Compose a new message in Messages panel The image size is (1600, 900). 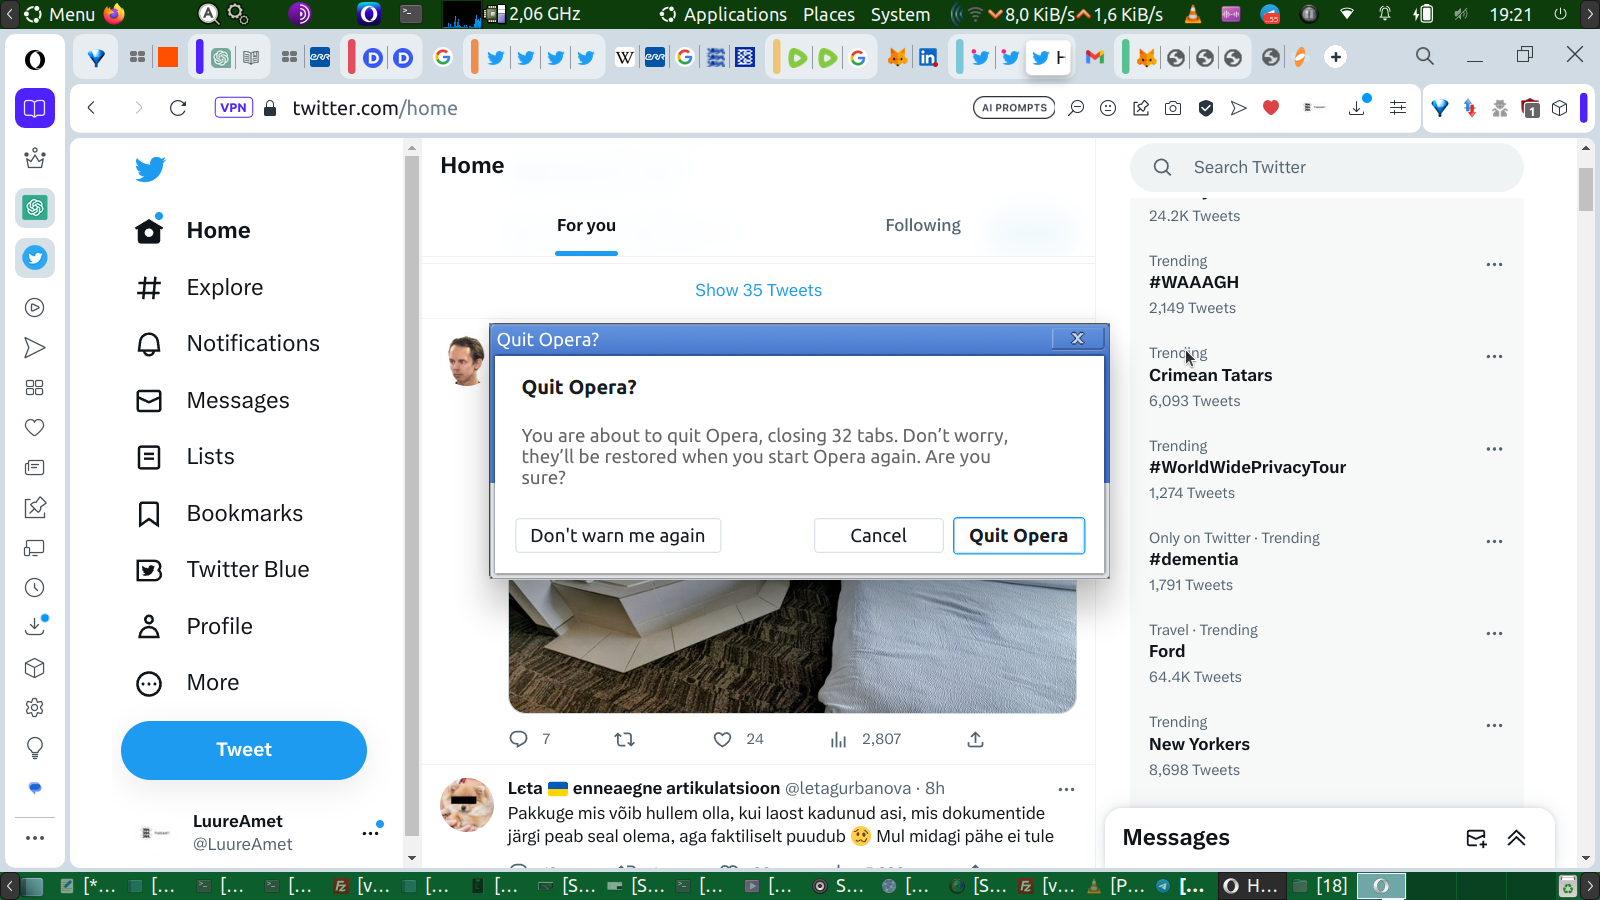(x=1476, y=838)
